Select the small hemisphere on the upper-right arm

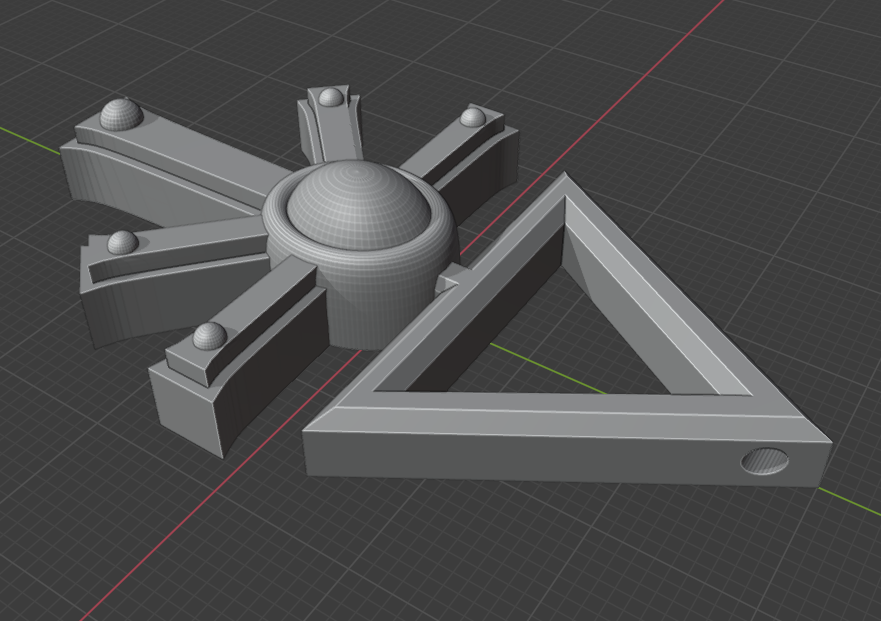[473, 117]
